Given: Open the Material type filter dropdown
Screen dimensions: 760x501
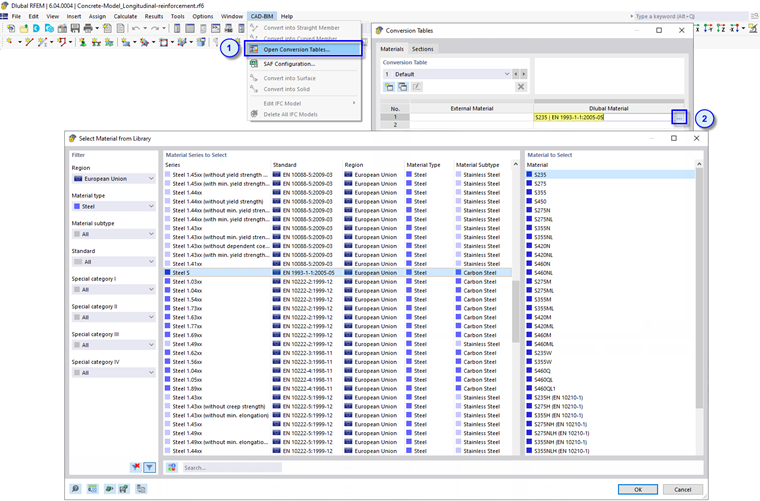Looking at the screenshot, I should (113, 206).
